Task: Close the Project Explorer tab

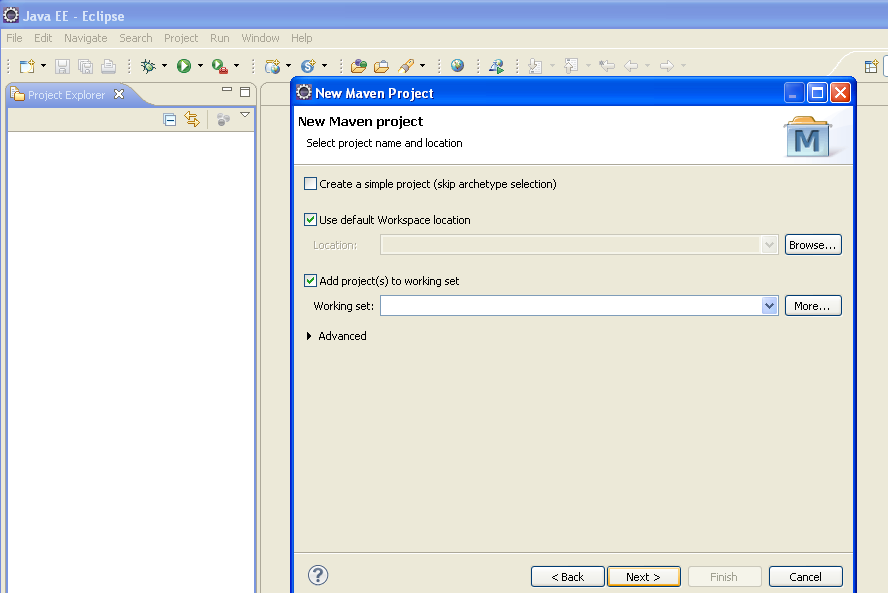Action: coord(119,94)
